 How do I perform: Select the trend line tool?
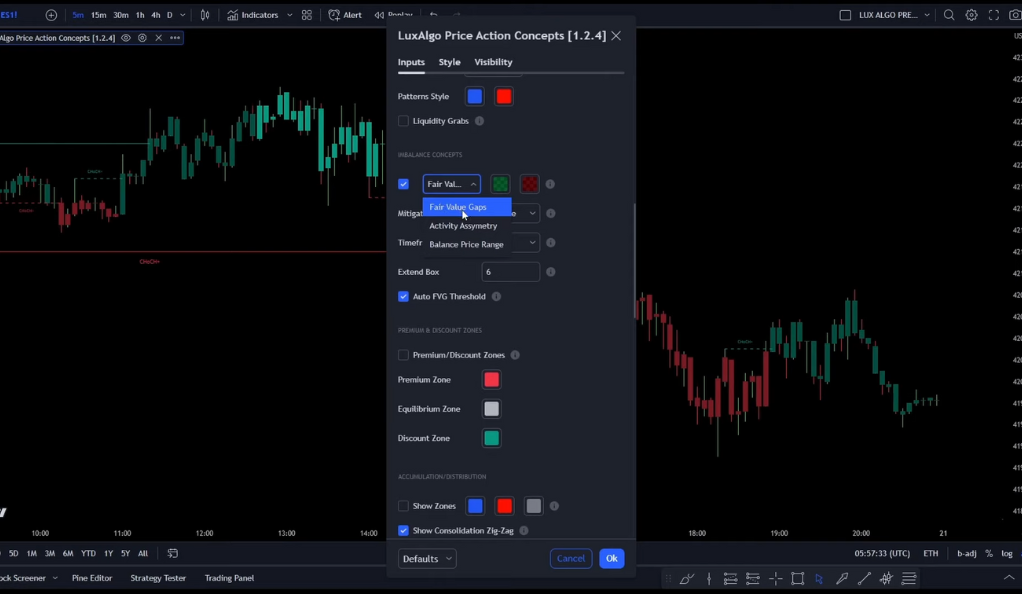(x=864, y=578)
